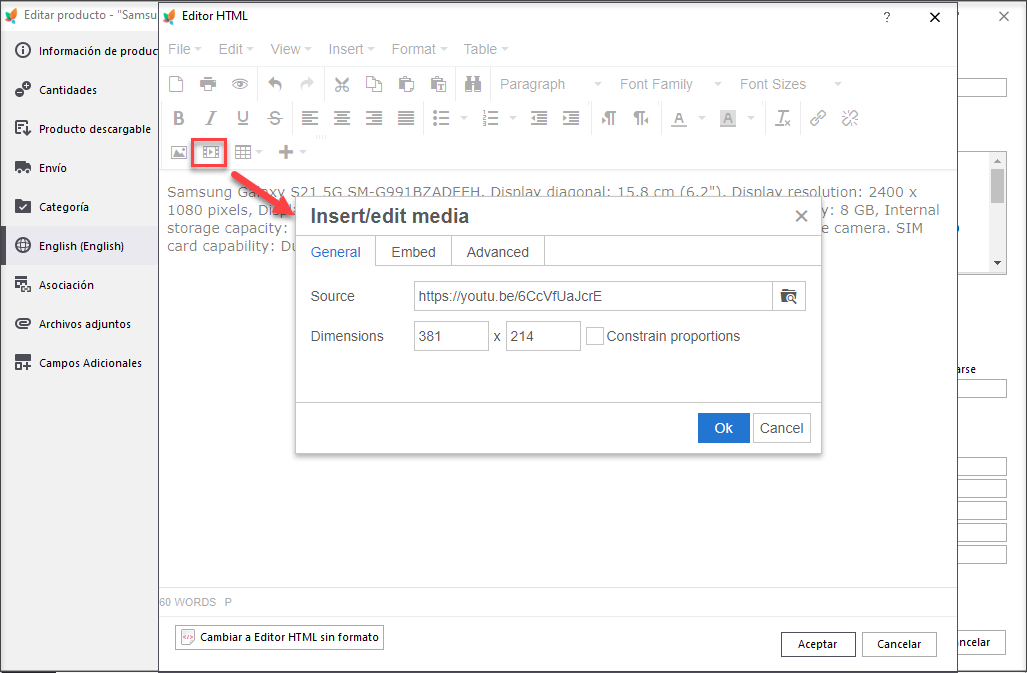Screen dimensions: 1027x673
Task: Set right-to-left text direction
Action: (641, 118)
